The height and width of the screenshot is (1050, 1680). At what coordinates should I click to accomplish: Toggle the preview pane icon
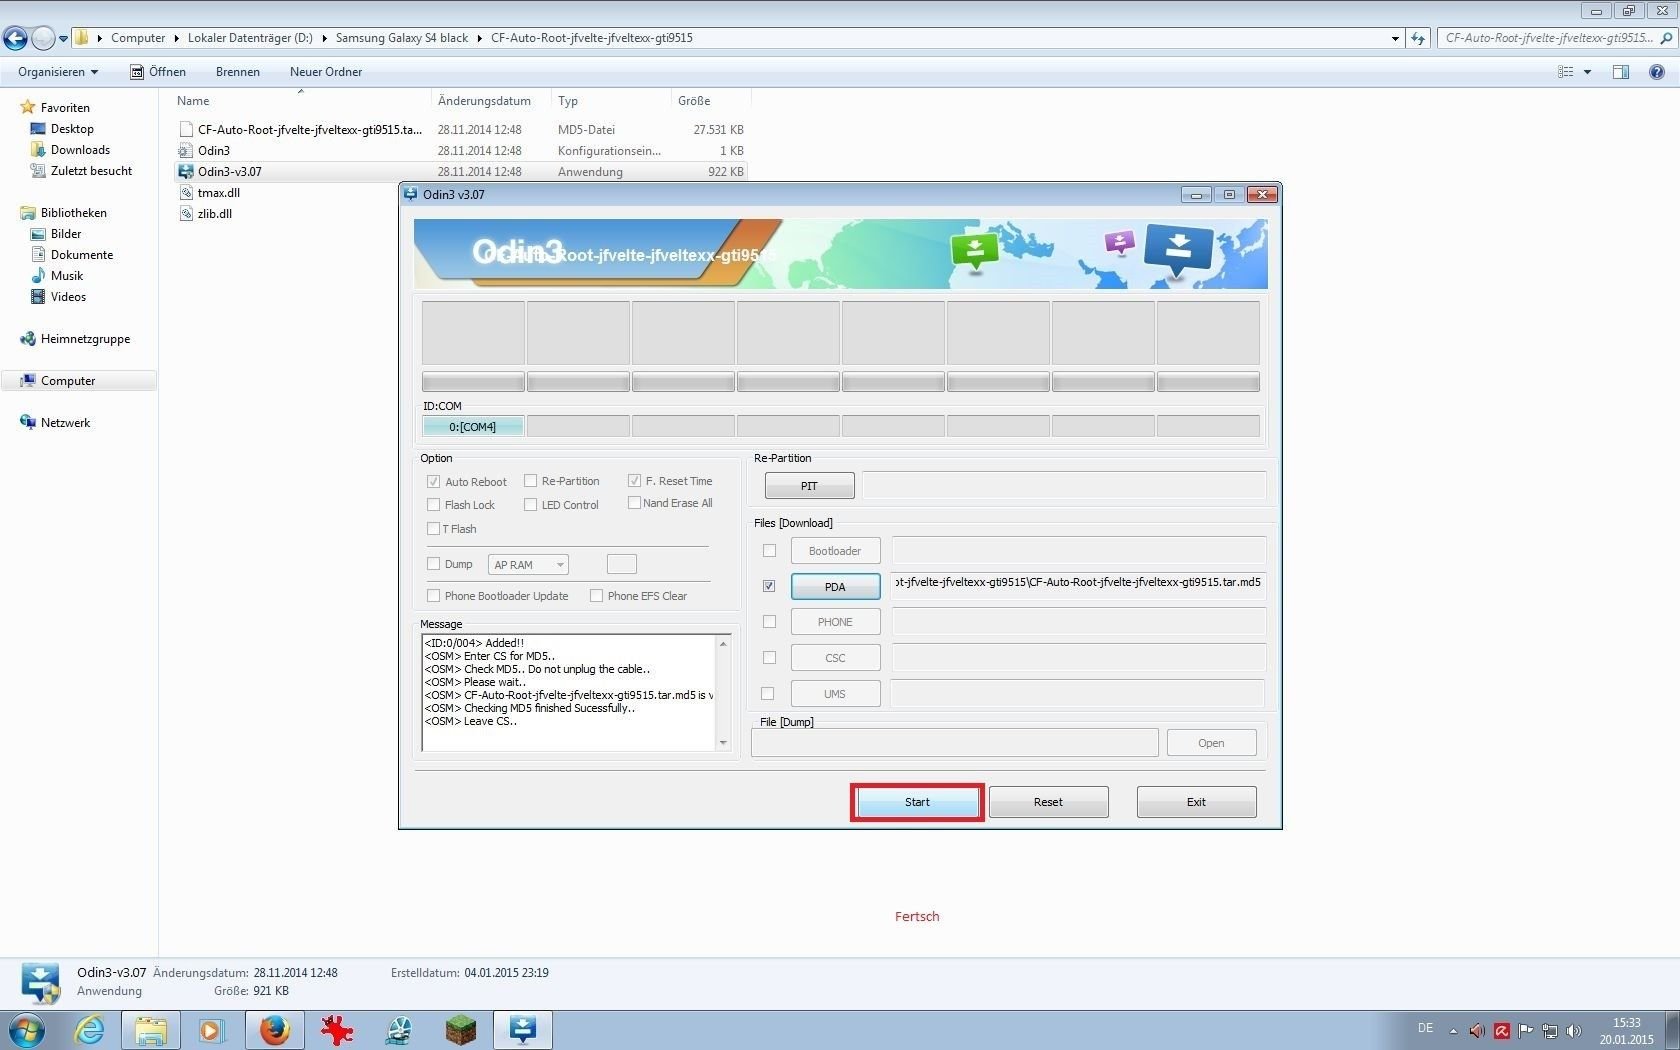[1621, 72]
